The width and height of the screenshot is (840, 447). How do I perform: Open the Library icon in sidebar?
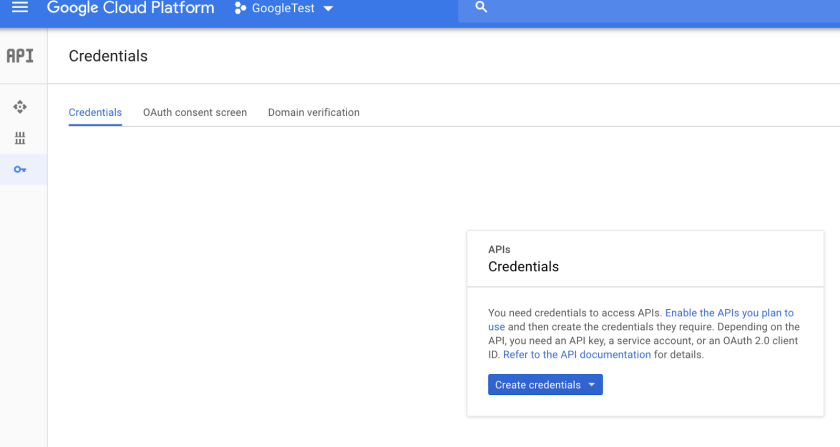coord(20,138)
